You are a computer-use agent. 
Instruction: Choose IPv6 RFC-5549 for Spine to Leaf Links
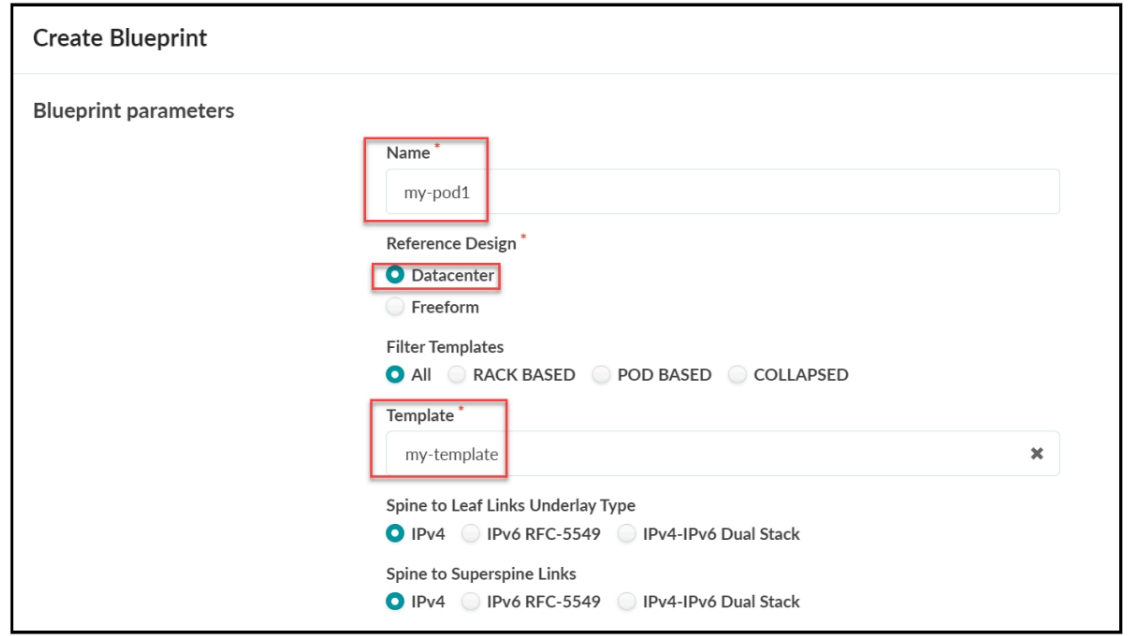tap(471, 534)
